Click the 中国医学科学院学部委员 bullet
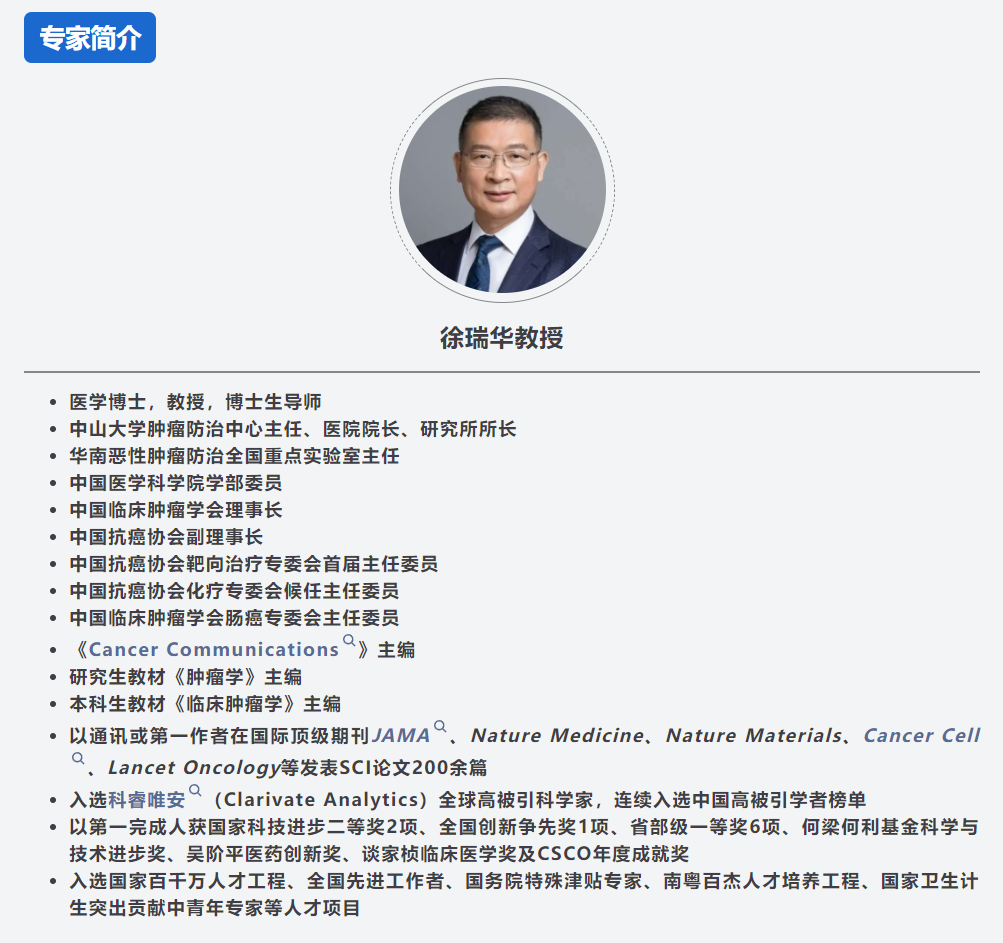 [x=175, y=483]
